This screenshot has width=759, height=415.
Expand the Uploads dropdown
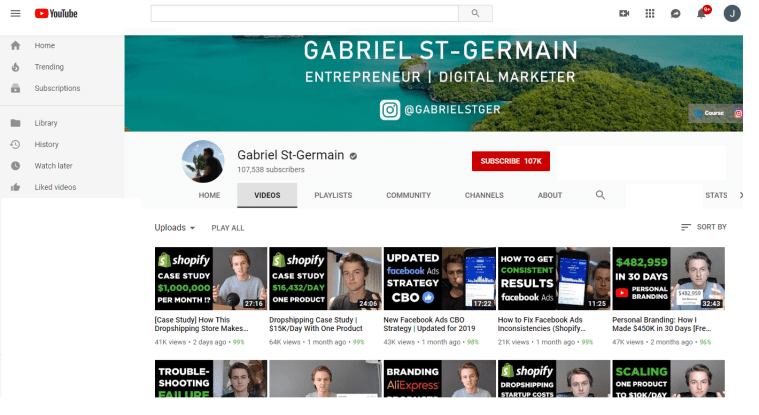[174, 228]
